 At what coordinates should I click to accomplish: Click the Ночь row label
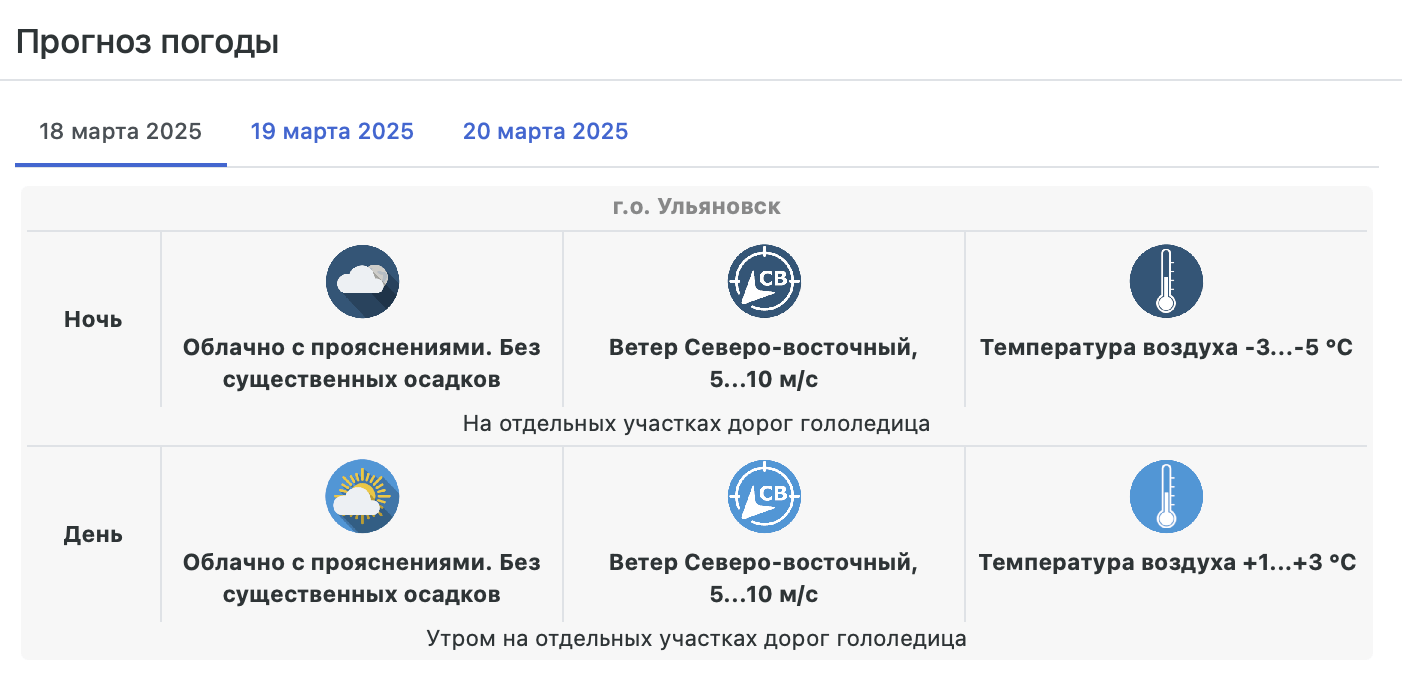click(93, 320)
